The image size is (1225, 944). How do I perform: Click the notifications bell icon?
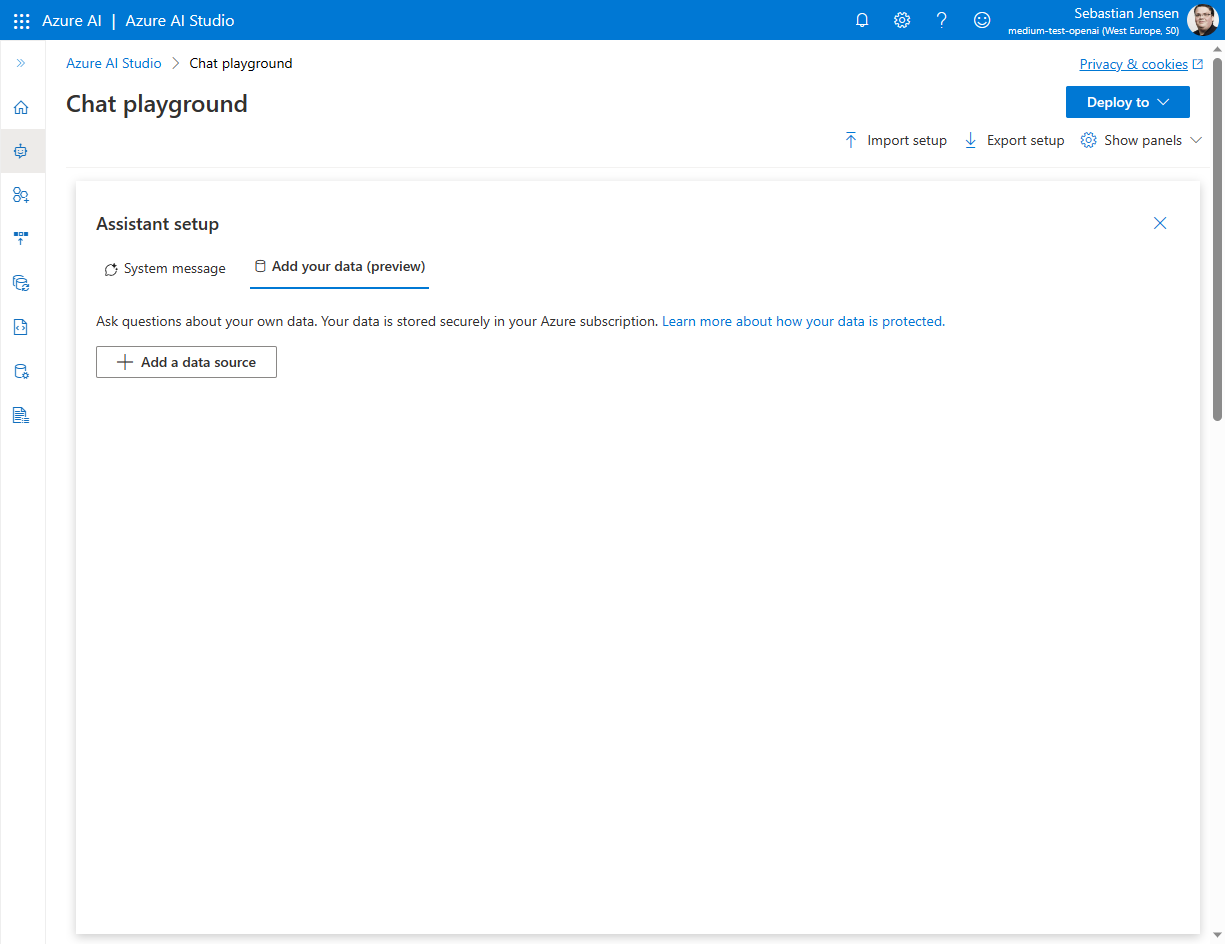click(x=862, y=20)
